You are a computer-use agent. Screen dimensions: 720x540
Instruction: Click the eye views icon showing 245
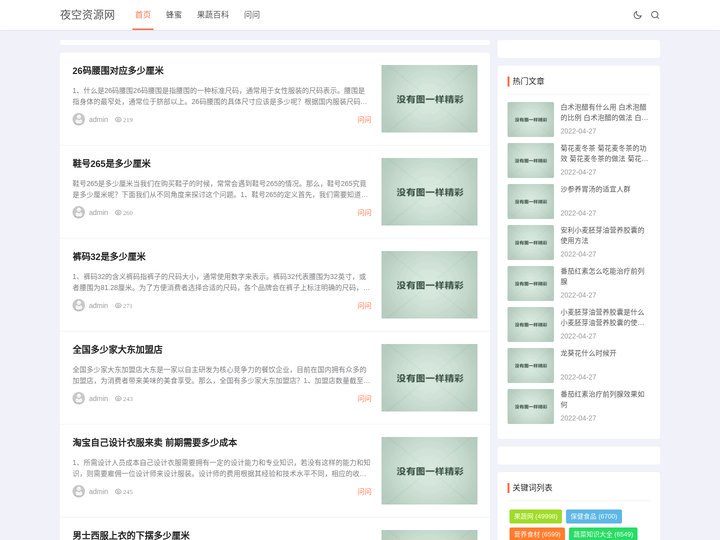click(x=118, y=491)
